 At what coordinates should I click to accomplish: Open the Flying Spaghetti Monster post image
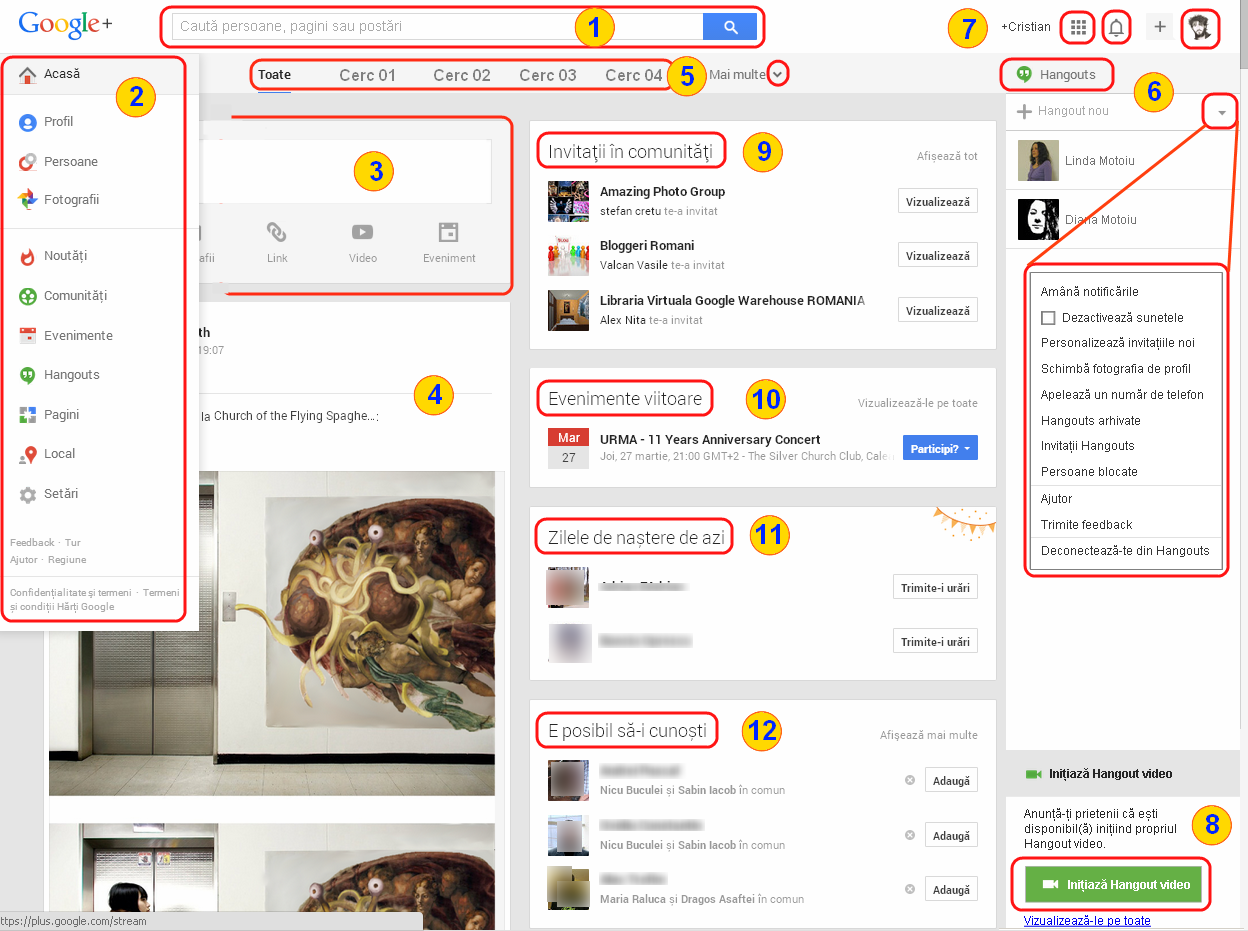[272, 633]
